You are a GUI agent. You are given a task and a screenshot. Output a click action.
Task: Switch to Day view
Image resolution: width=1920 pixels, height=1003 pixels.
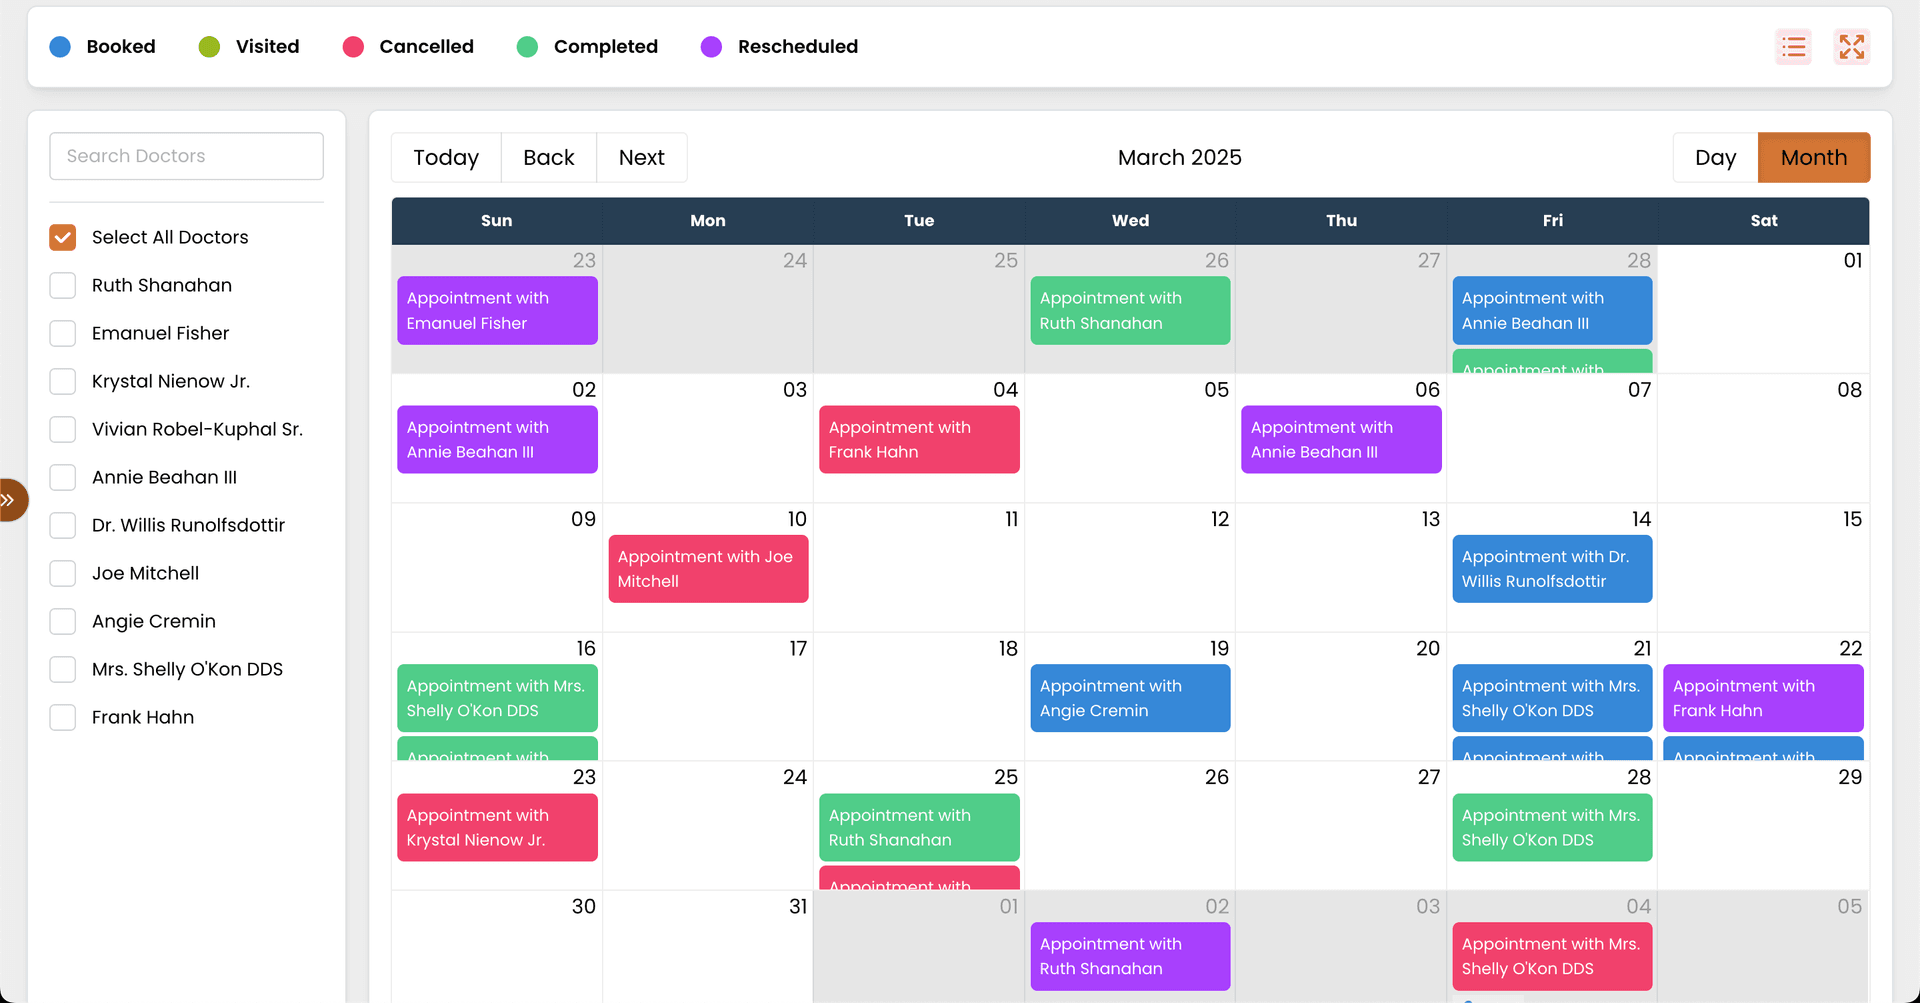1715,157
